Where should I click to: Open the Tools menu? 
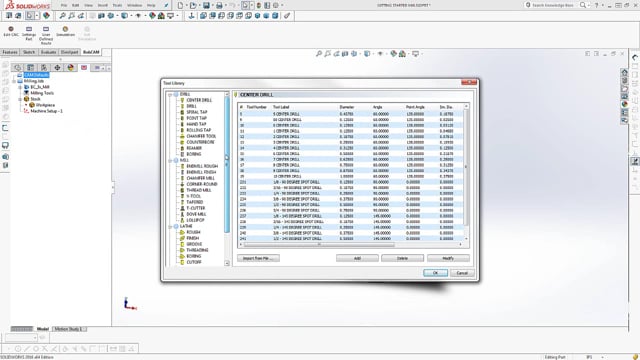click(x=117, y=5)
